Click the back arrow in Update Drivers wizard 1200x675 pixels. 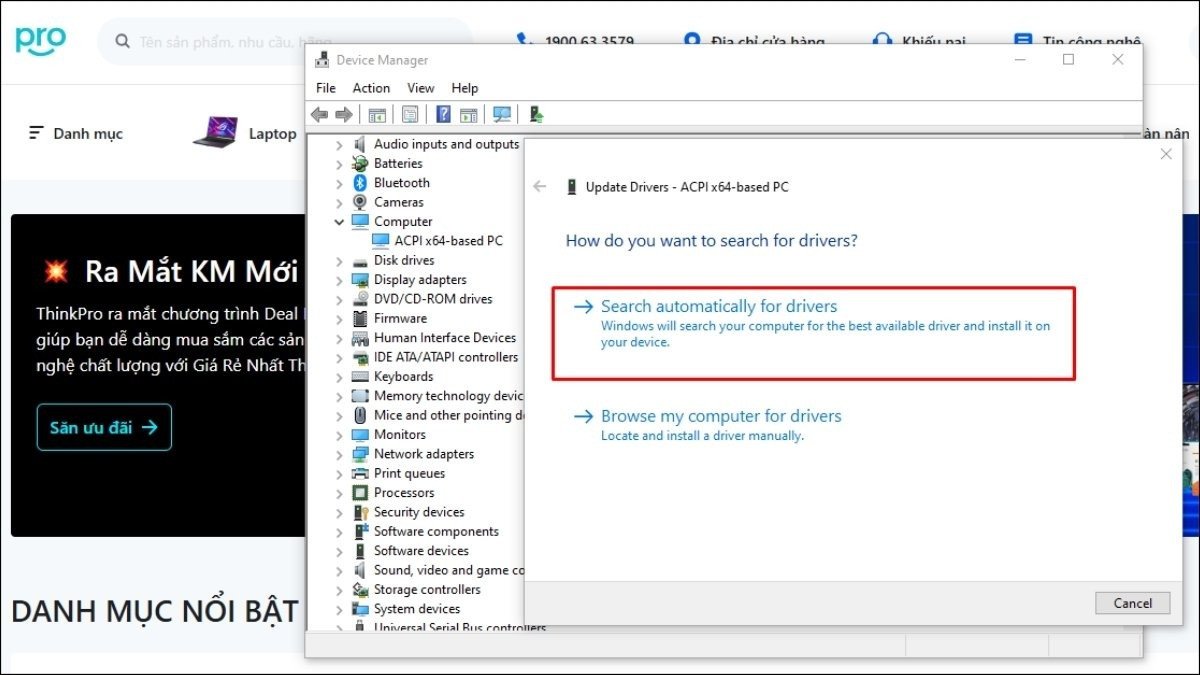click(541, 186)
